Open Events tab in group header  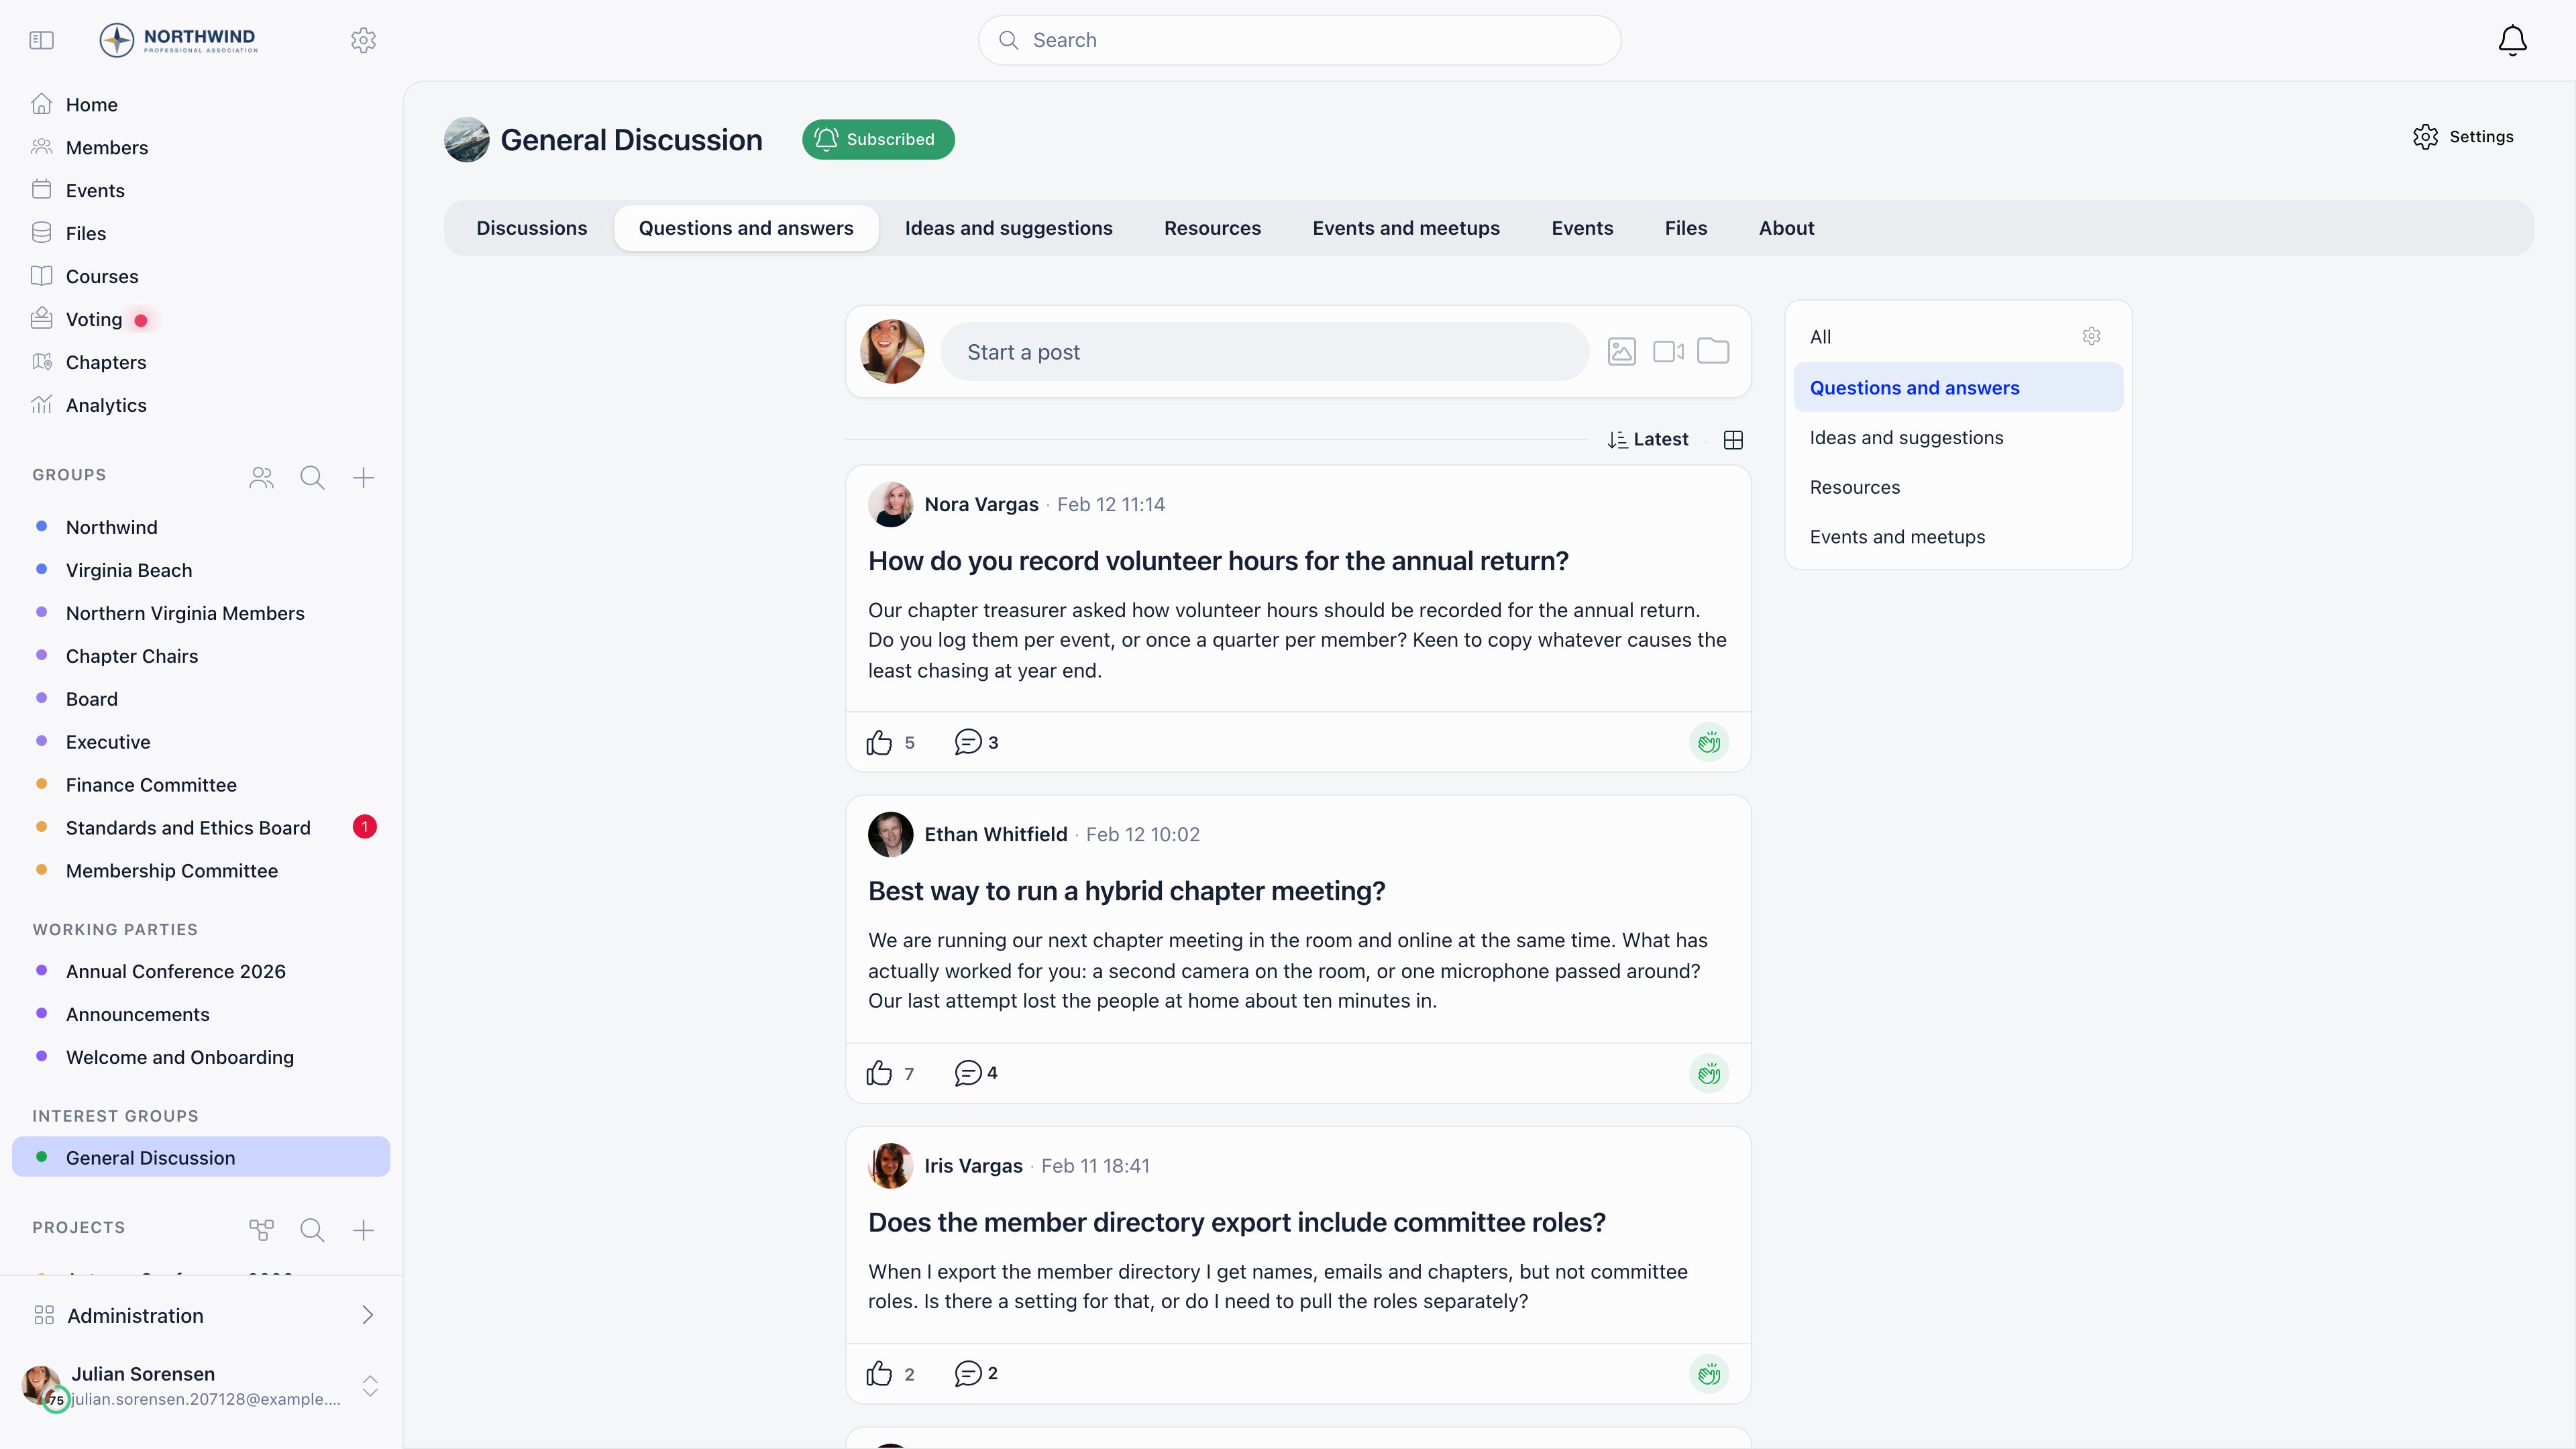tap(1582, 228)
